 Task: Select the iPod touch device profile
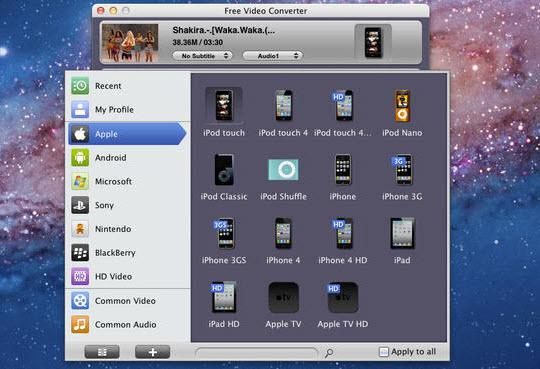click(x=224, y=112)
